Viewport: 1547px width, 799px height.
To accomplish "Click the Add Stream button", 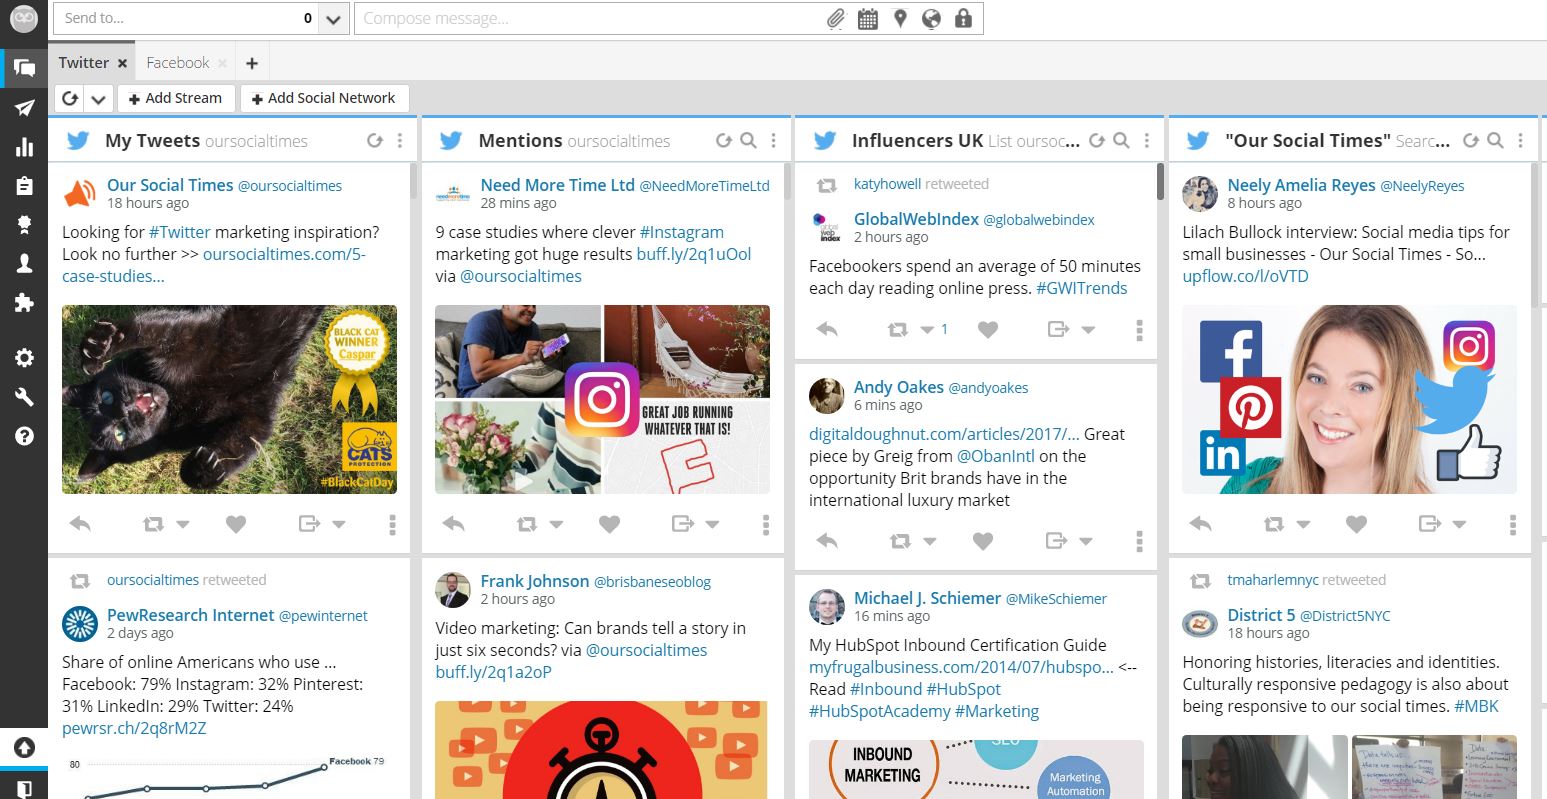I will pos(176,98).
